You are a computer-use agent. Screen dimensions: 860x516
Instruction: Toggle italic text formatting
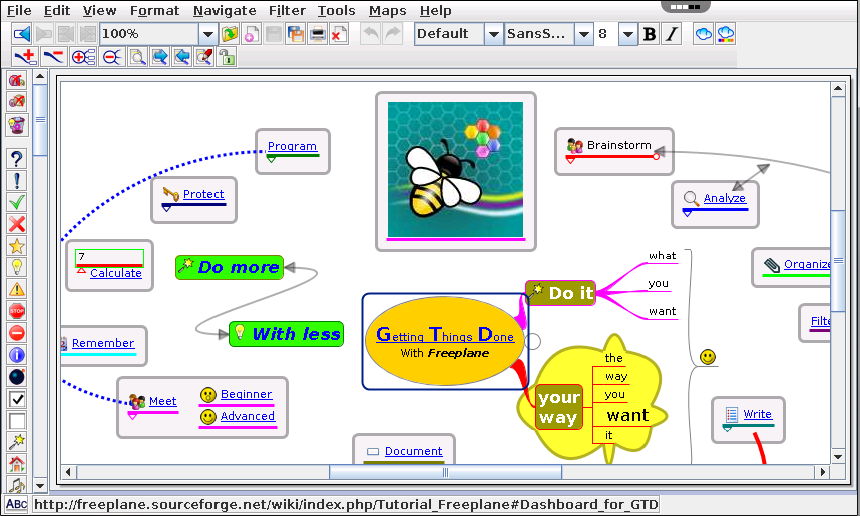671,34
